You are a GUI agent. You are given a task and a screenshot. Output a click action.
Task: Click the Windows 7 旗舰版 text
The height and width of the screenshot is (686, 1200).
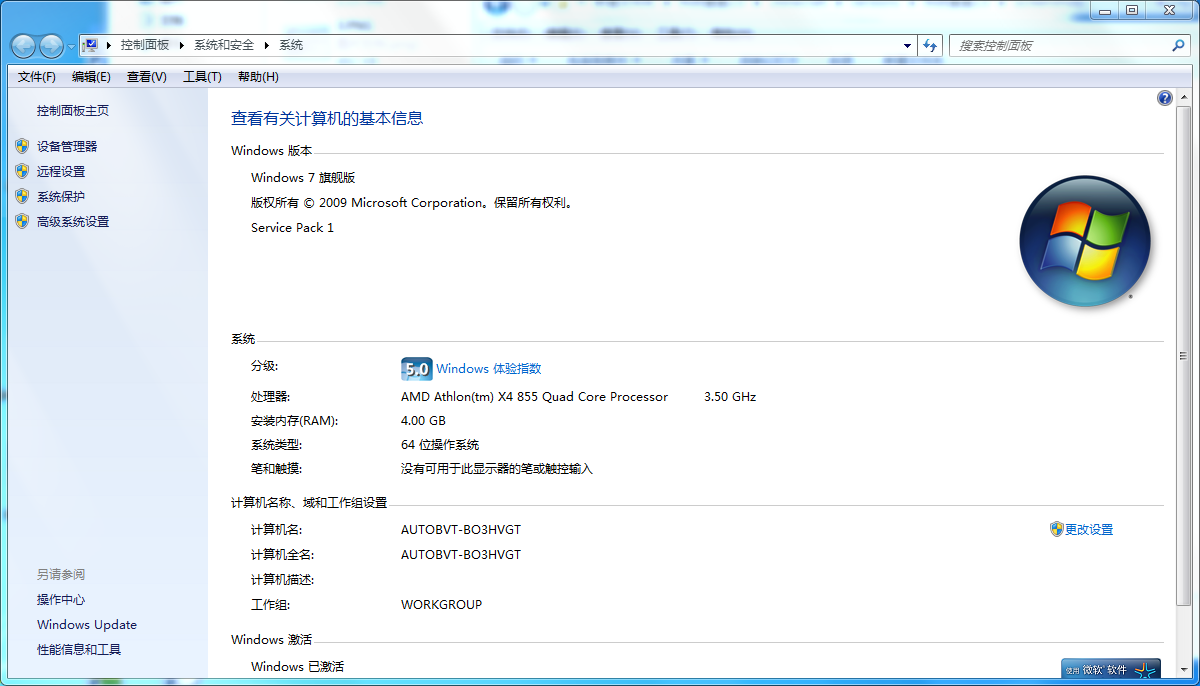click(x=303, y=178)
